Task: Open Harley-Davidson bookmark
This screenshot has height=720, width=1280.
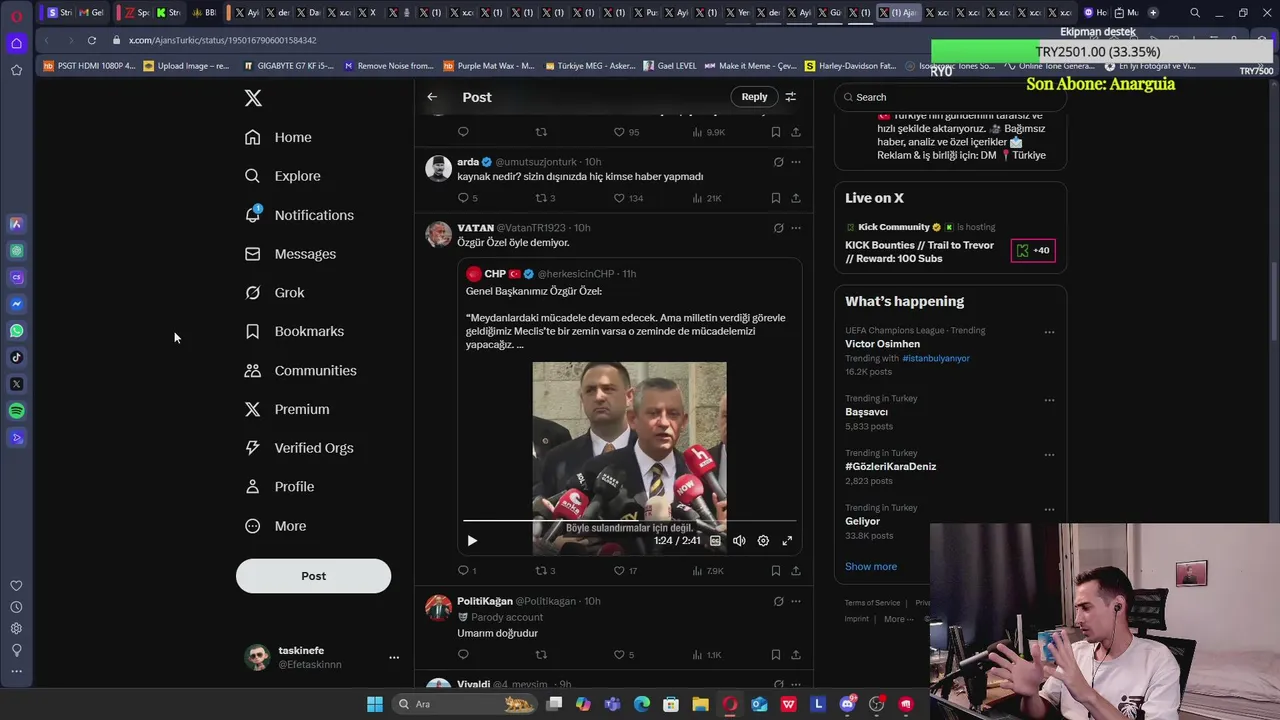Action: pos(850,66)
